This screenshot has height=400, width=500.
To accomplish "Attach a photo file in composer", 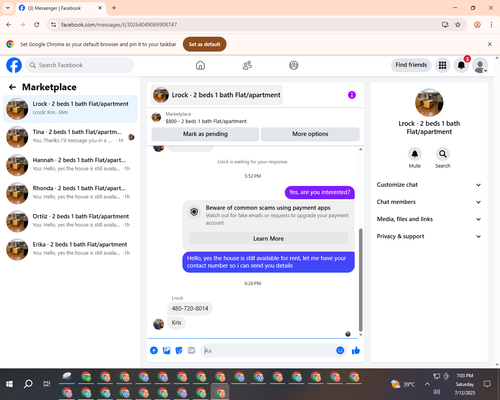I will pyautogui.click(x=166, y=350).
